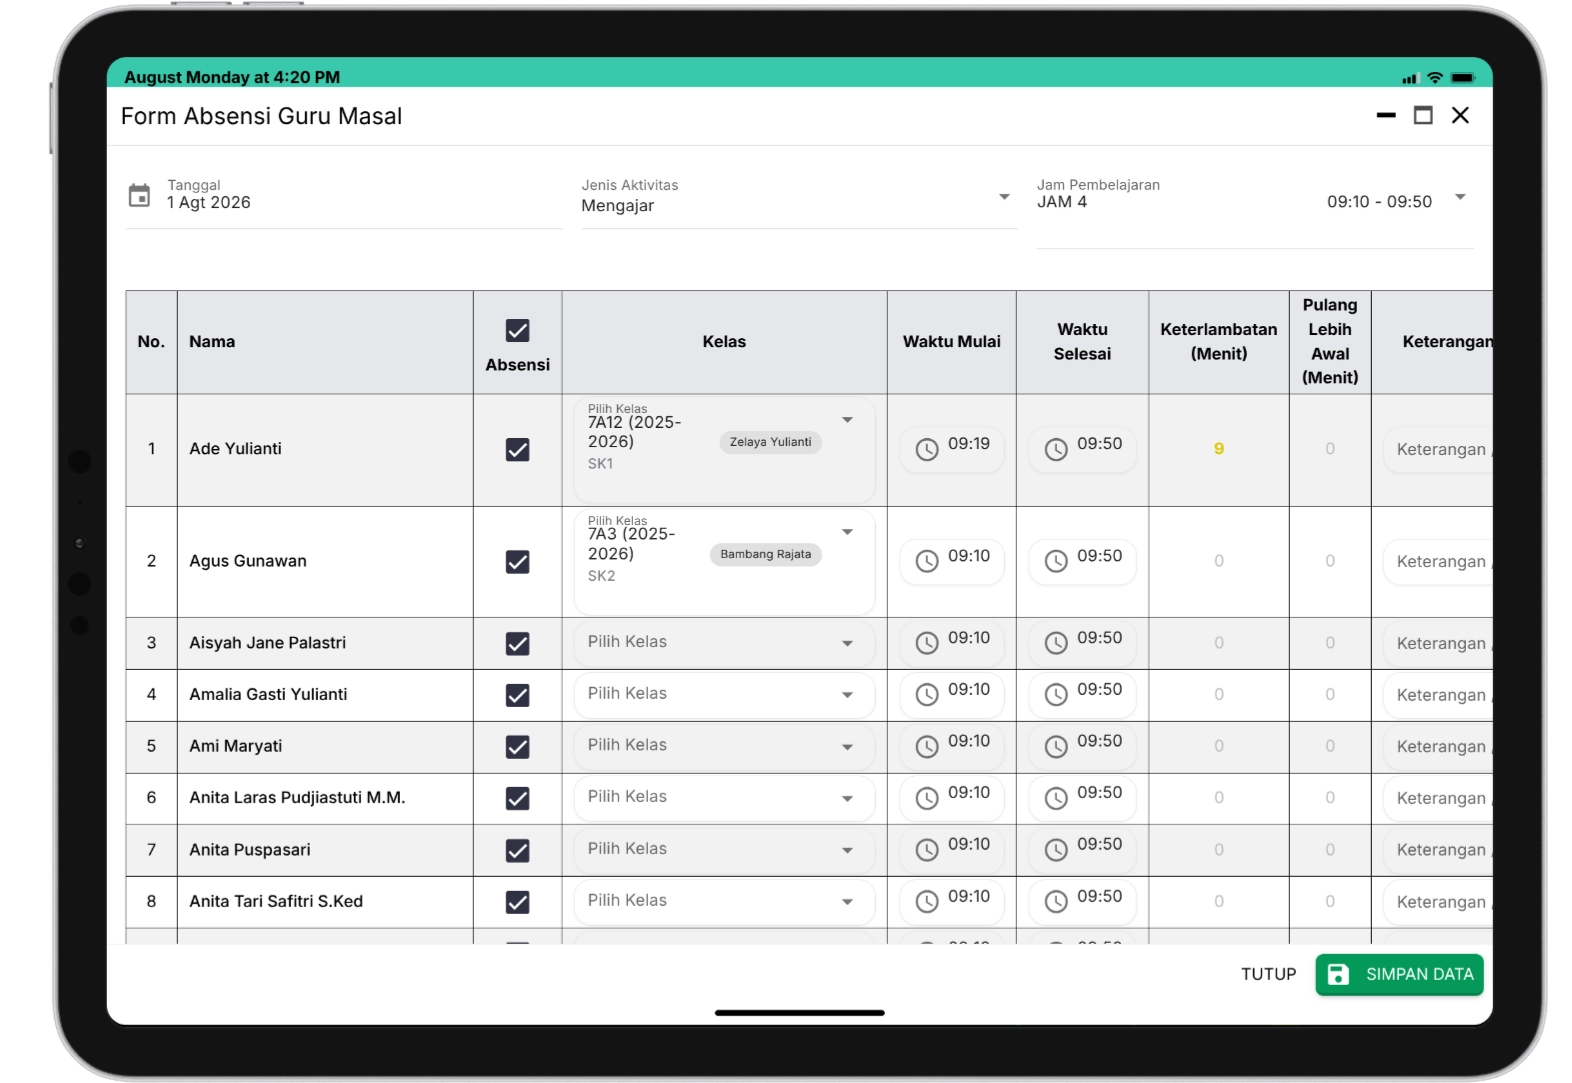Image resolution: width=1572 pixels, height=1083 pixels.
Task: Click the clock icon in Ami Maryati's Waktu Selesai
Action: [1056, 746]
